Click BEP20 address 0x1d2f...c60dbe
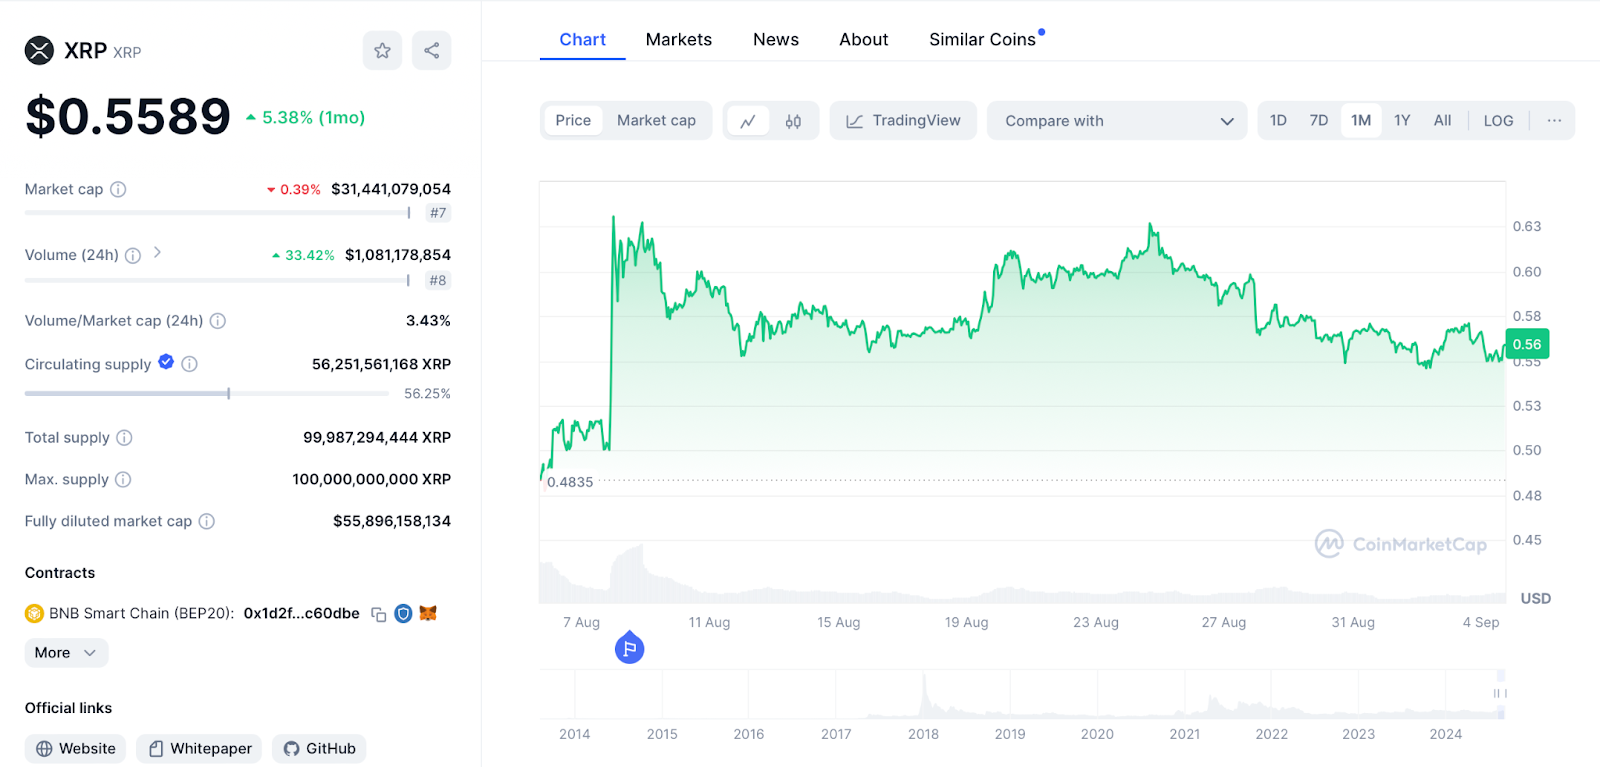The width and height of the screenshot is (1600, 767). point(302,613)
